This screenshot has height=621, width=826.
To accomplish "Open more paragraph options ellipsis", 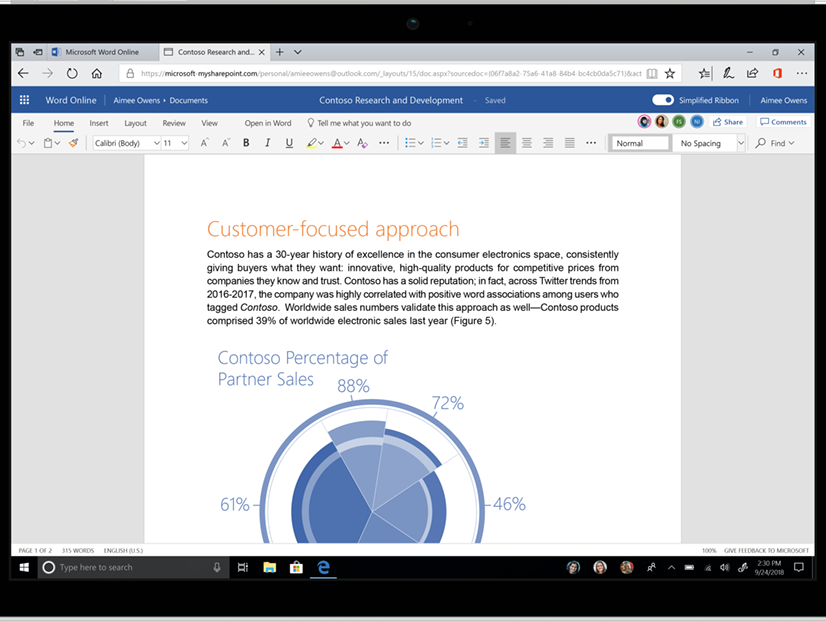I will click(x=591, y=143).
